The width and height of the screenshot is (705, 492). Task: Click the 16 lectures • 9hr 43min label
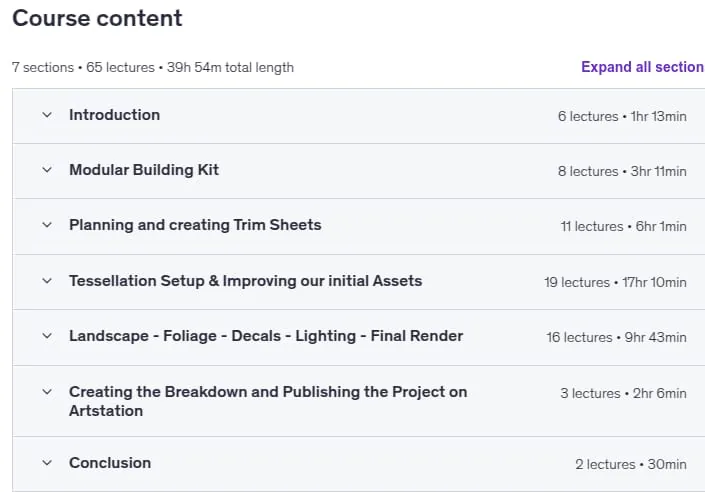pyautogui.click(x=616, y=337)
